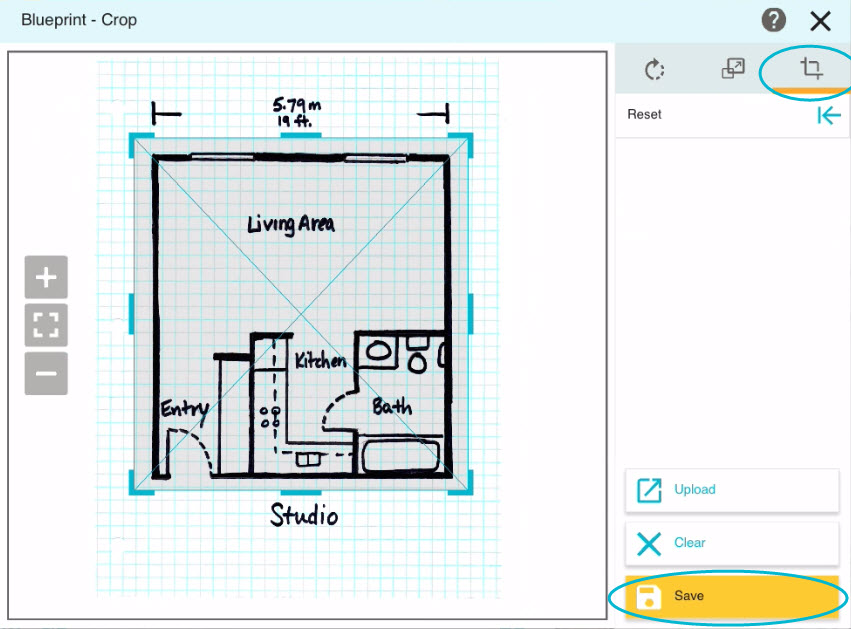851x629 pixels.
Task: Save the cropped blueprint
Action: 732,596
